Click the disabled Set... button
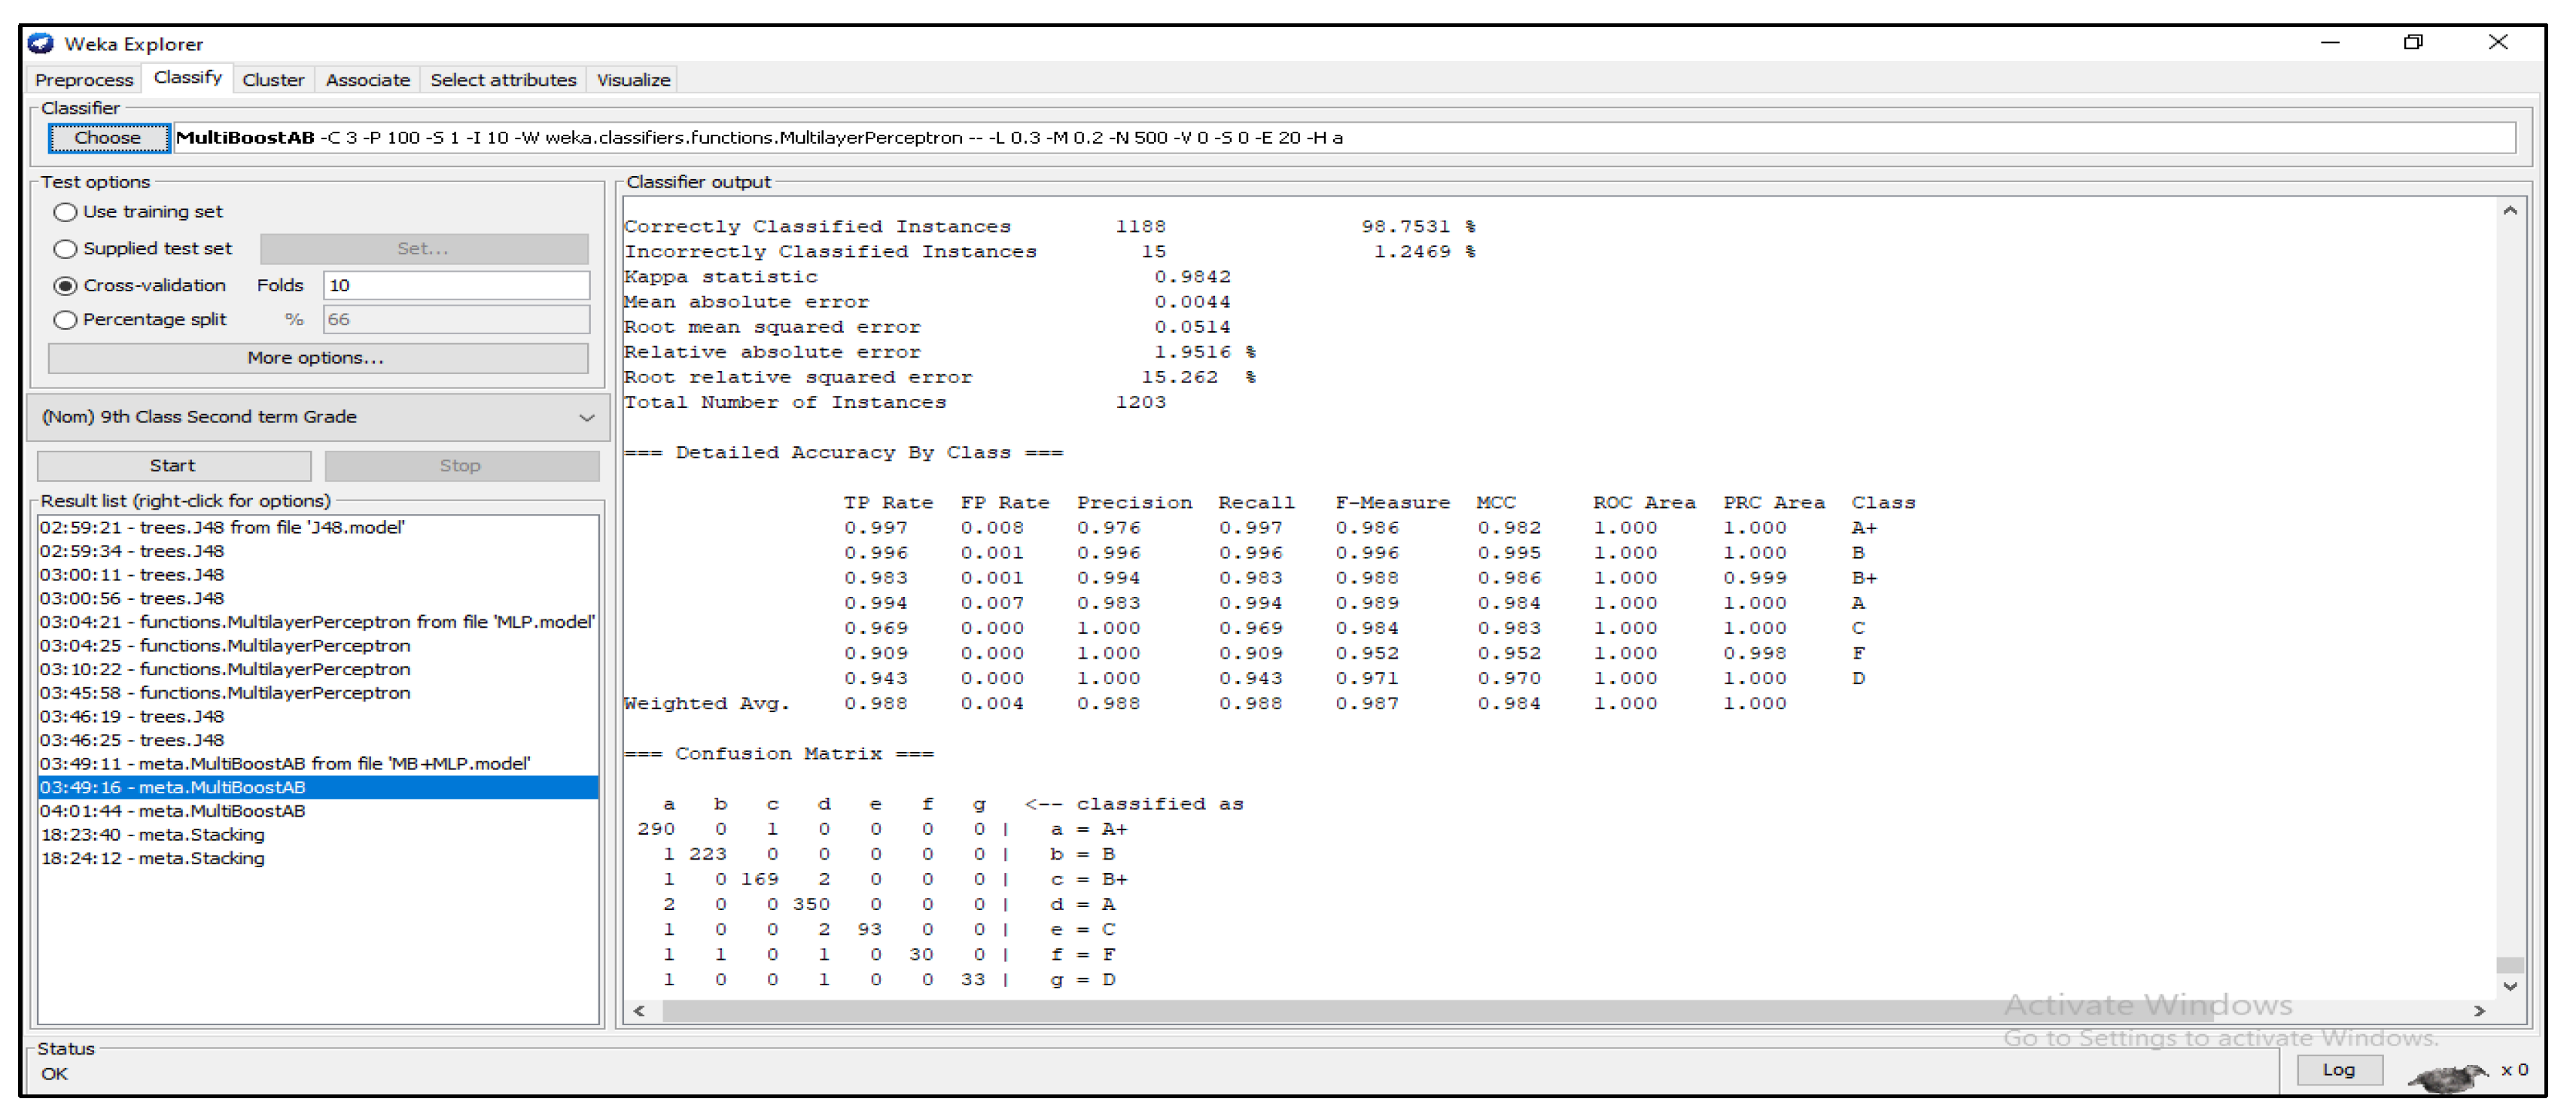Screen dimensions: 2576x1117 423,249
